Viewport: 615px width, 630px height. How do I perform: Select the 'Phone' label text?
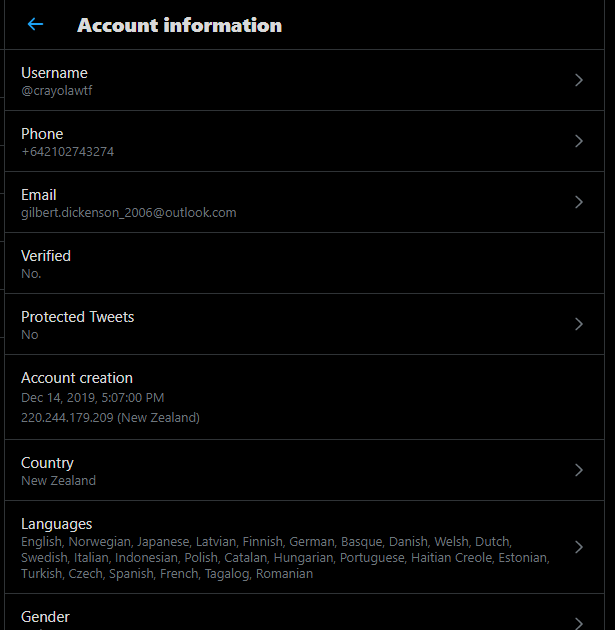pyautogui.click(x=42, y=134)
